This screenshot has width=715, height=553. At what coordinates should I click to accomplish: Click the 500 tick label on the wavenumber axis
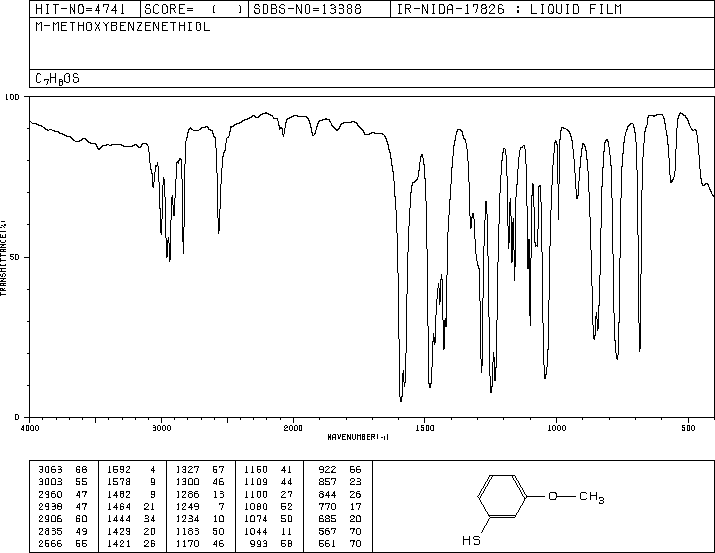click(688, 428)
